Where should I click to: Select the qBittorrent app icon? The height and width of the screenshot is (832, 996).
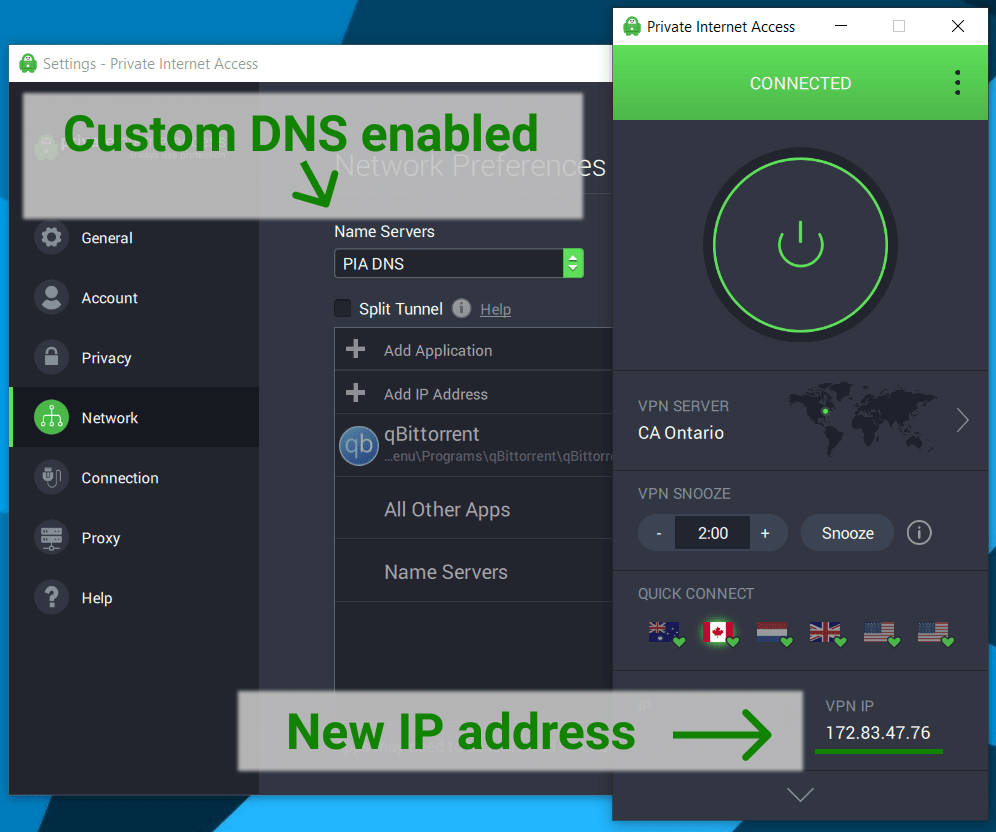pyautogui.click(x=359, y=445)
